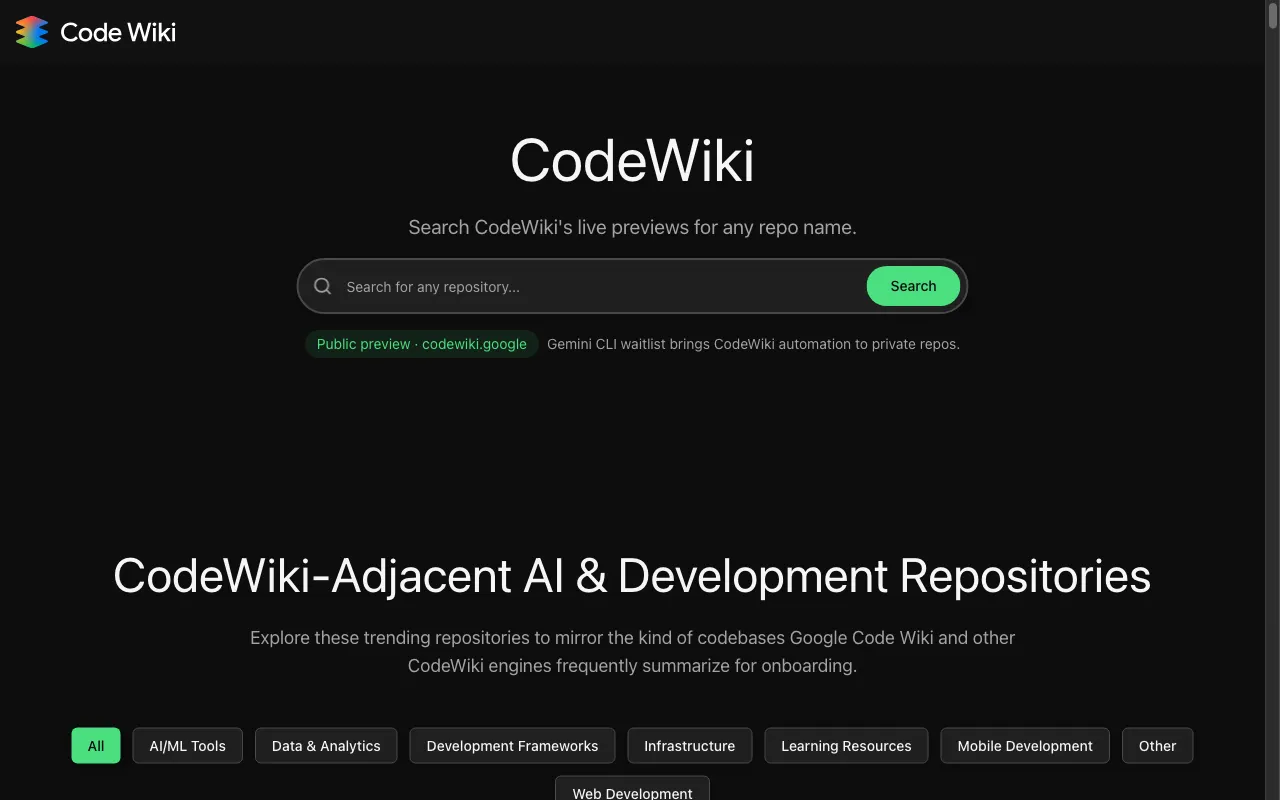Click the green Search button
The width and height of the screenshot is (1280, 800).
[913, 286]
